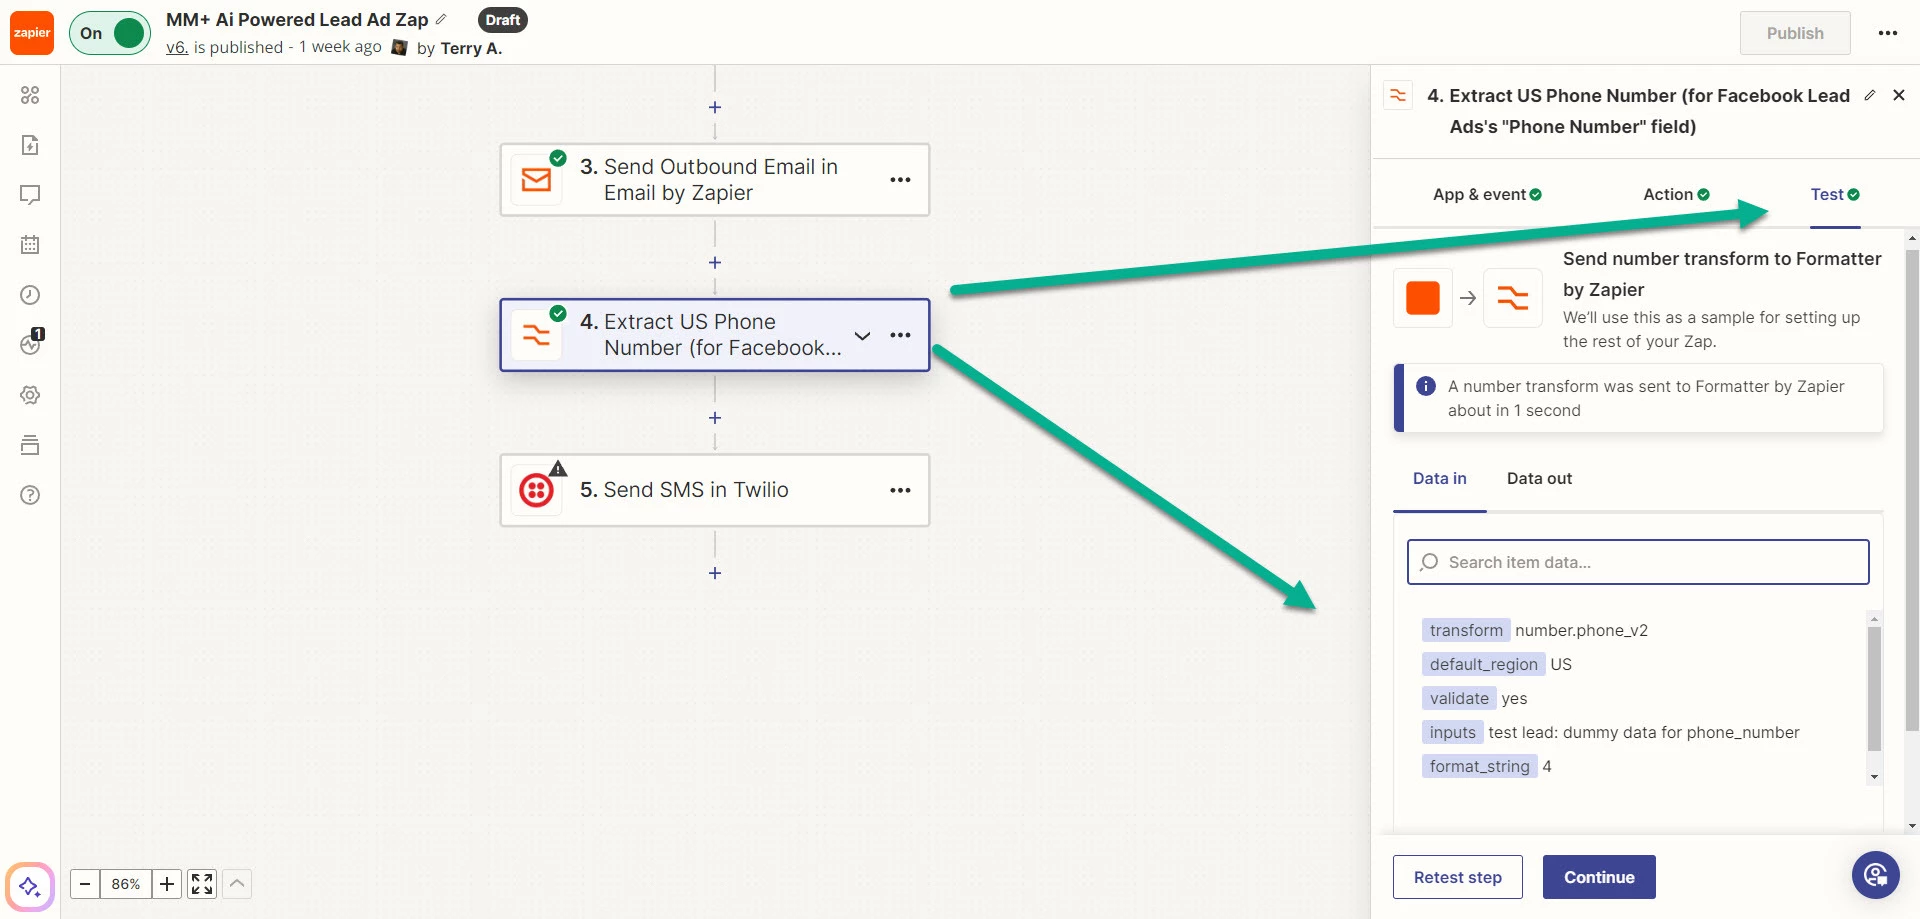Toggle the Zap On/Off switch
1920x919 pixels.
110,33
